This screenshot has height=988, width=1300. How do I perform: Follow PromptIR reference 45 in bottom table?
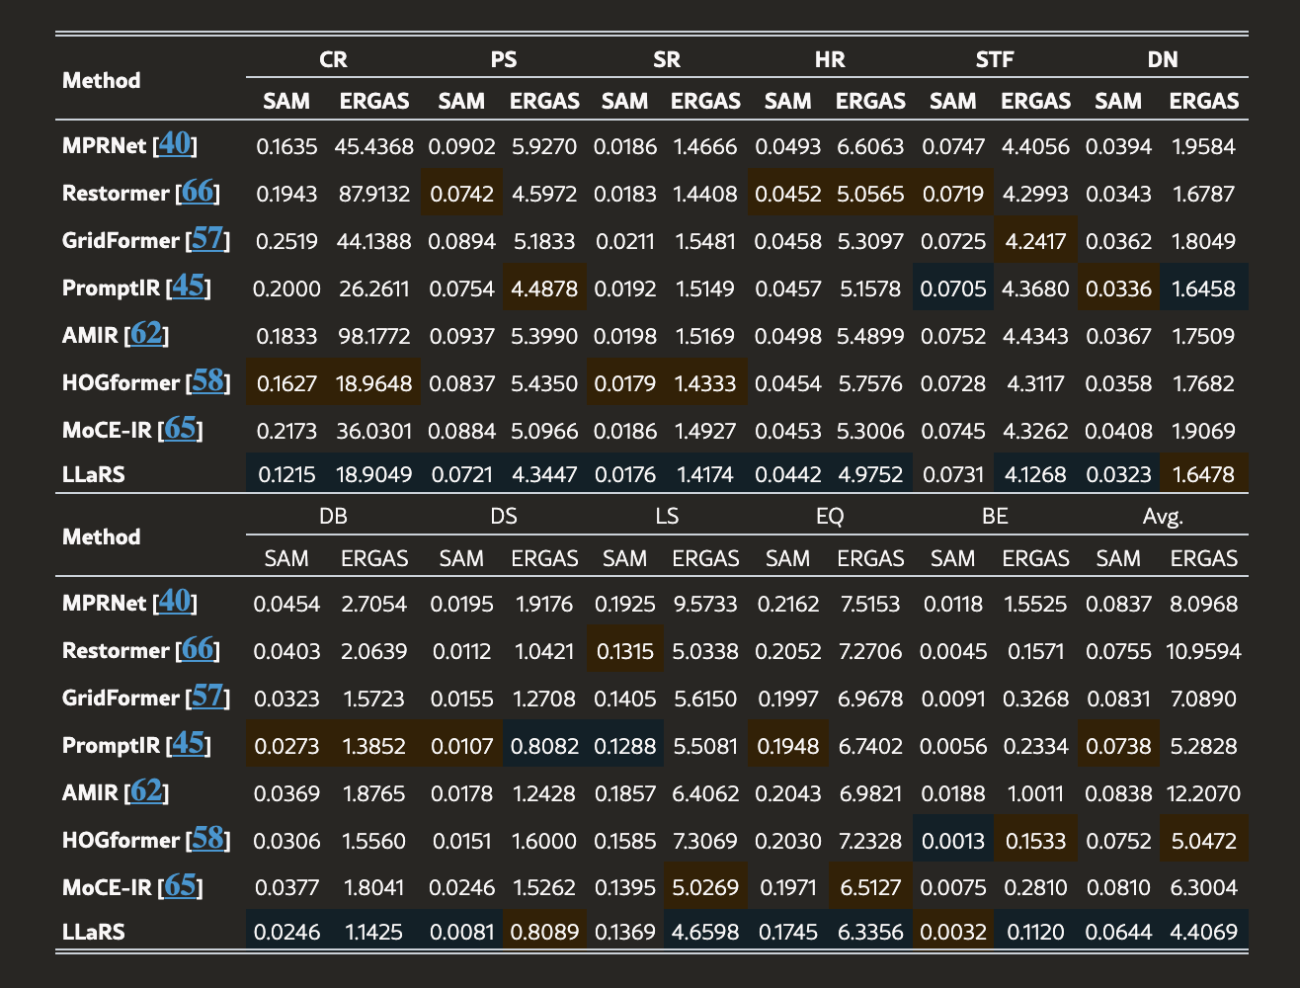click(188, 744)
